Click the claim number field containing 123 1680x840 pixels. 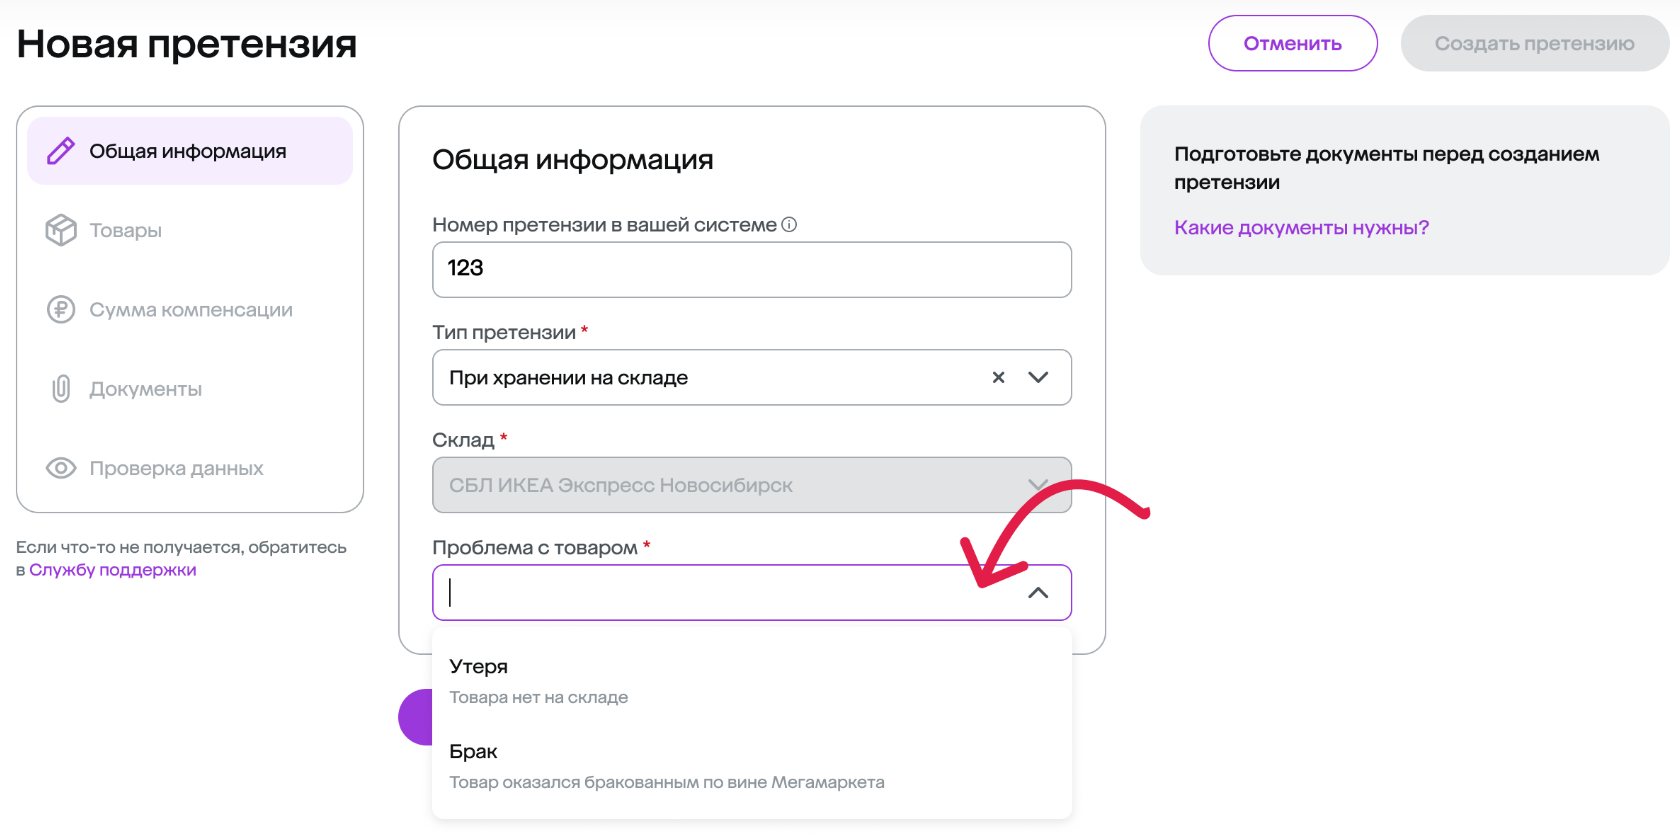tap(752, 269)
